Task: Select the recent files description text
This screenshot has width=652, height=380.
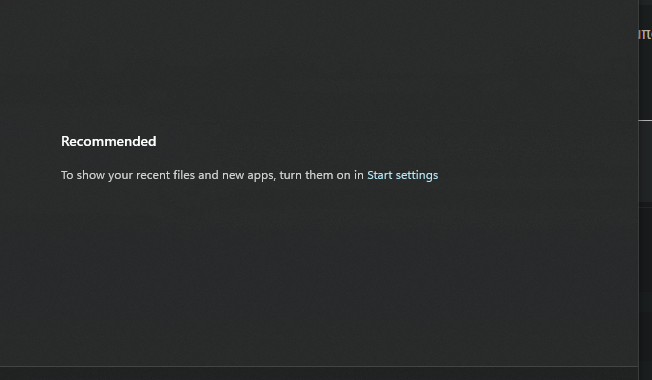Action: (x=212, y=175)
